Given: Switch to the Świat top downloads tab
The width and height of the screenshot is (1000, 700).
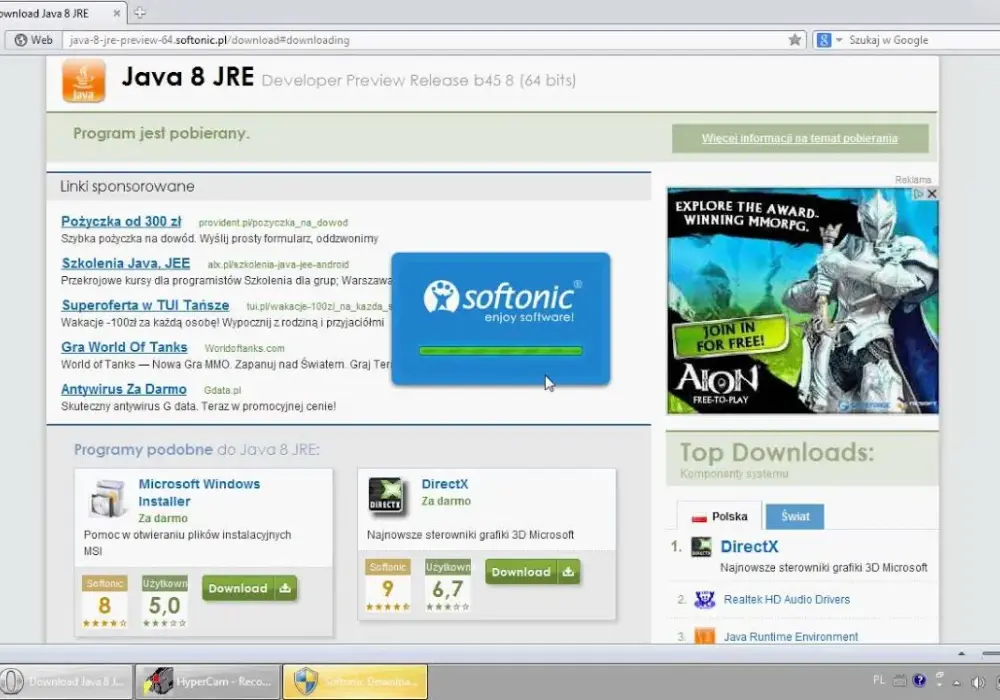Looking at the screenshot, I should point(795,516).
